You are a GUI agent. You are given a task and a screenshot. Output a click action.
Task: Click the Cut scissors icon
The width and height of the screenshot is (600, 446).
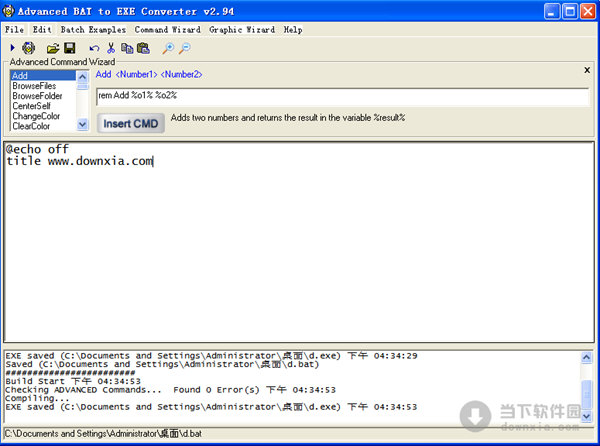coord(111,48)
